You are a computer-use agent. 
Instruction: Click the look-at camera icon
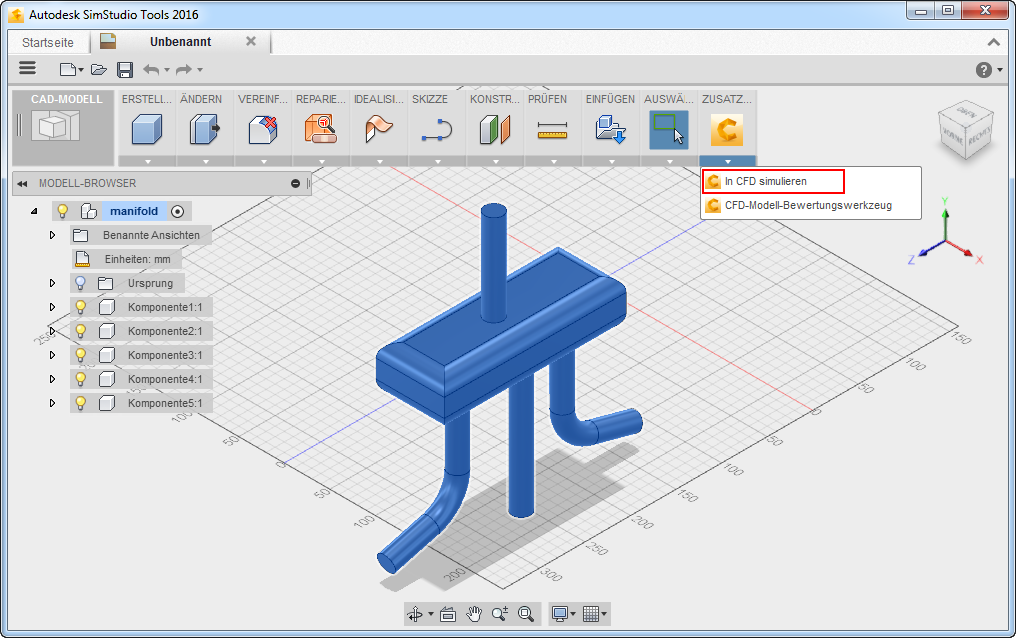(x=448, y=614)
